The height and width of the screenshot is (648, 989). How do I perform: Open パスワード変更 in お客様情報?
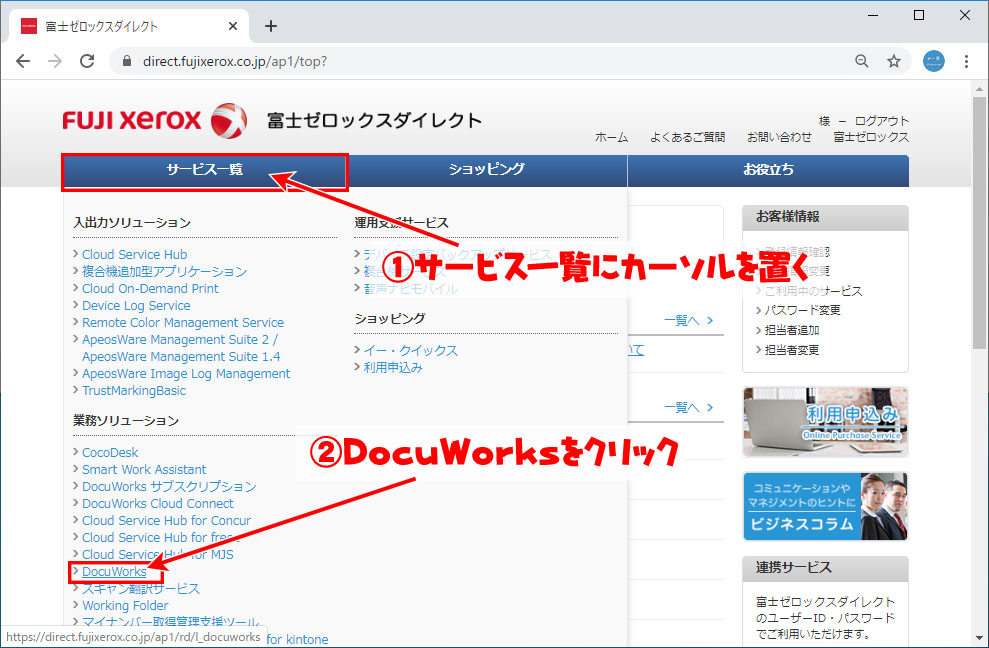click(x=802, y=310)
